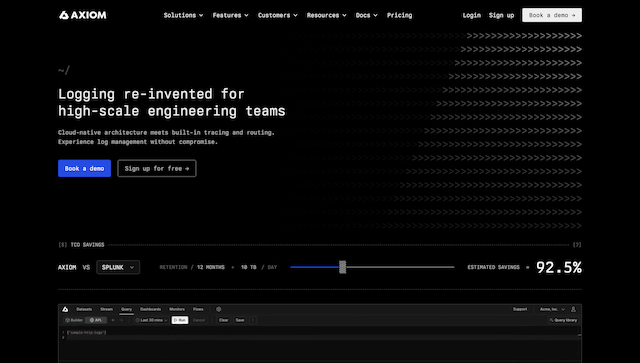640x363 pixels.
Task: Open the Dashboards tab
Action: (x=151, y=309)
